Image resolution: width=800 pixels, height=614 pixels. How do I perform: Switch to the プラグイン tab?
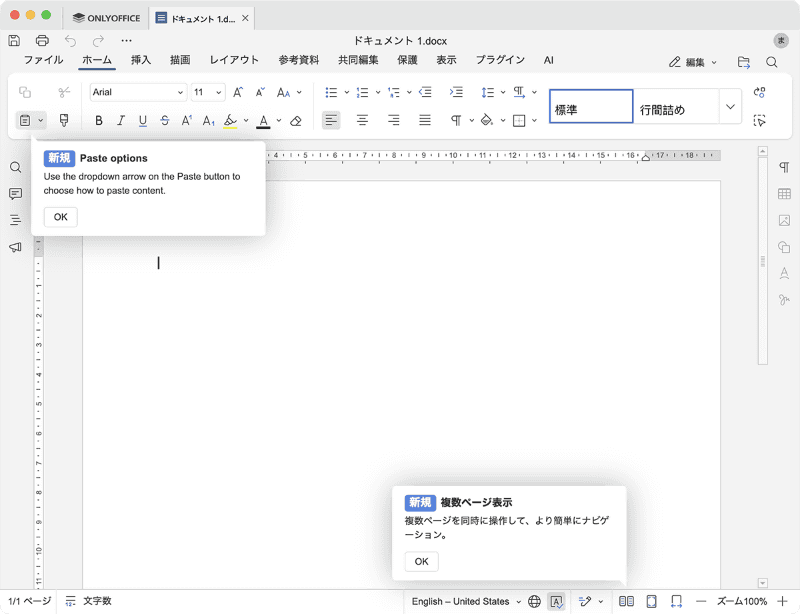[500, 60]
